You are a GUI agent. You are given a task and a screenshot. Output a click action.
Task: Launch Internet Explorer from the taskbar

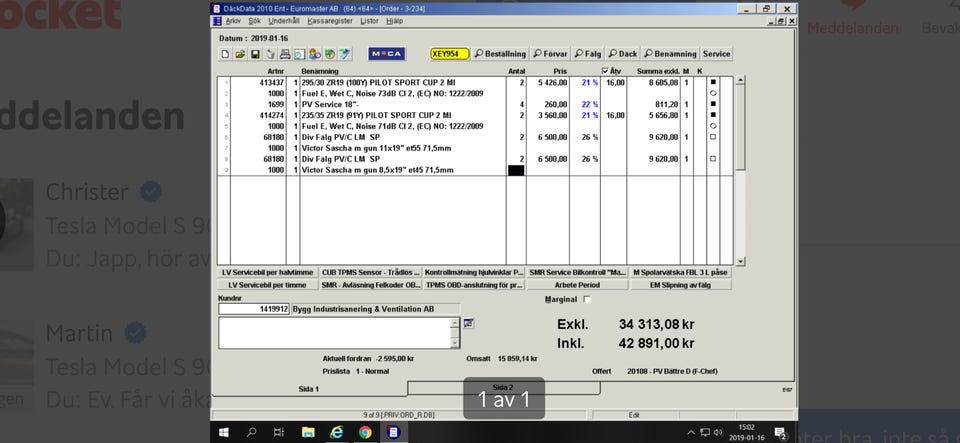336,433
